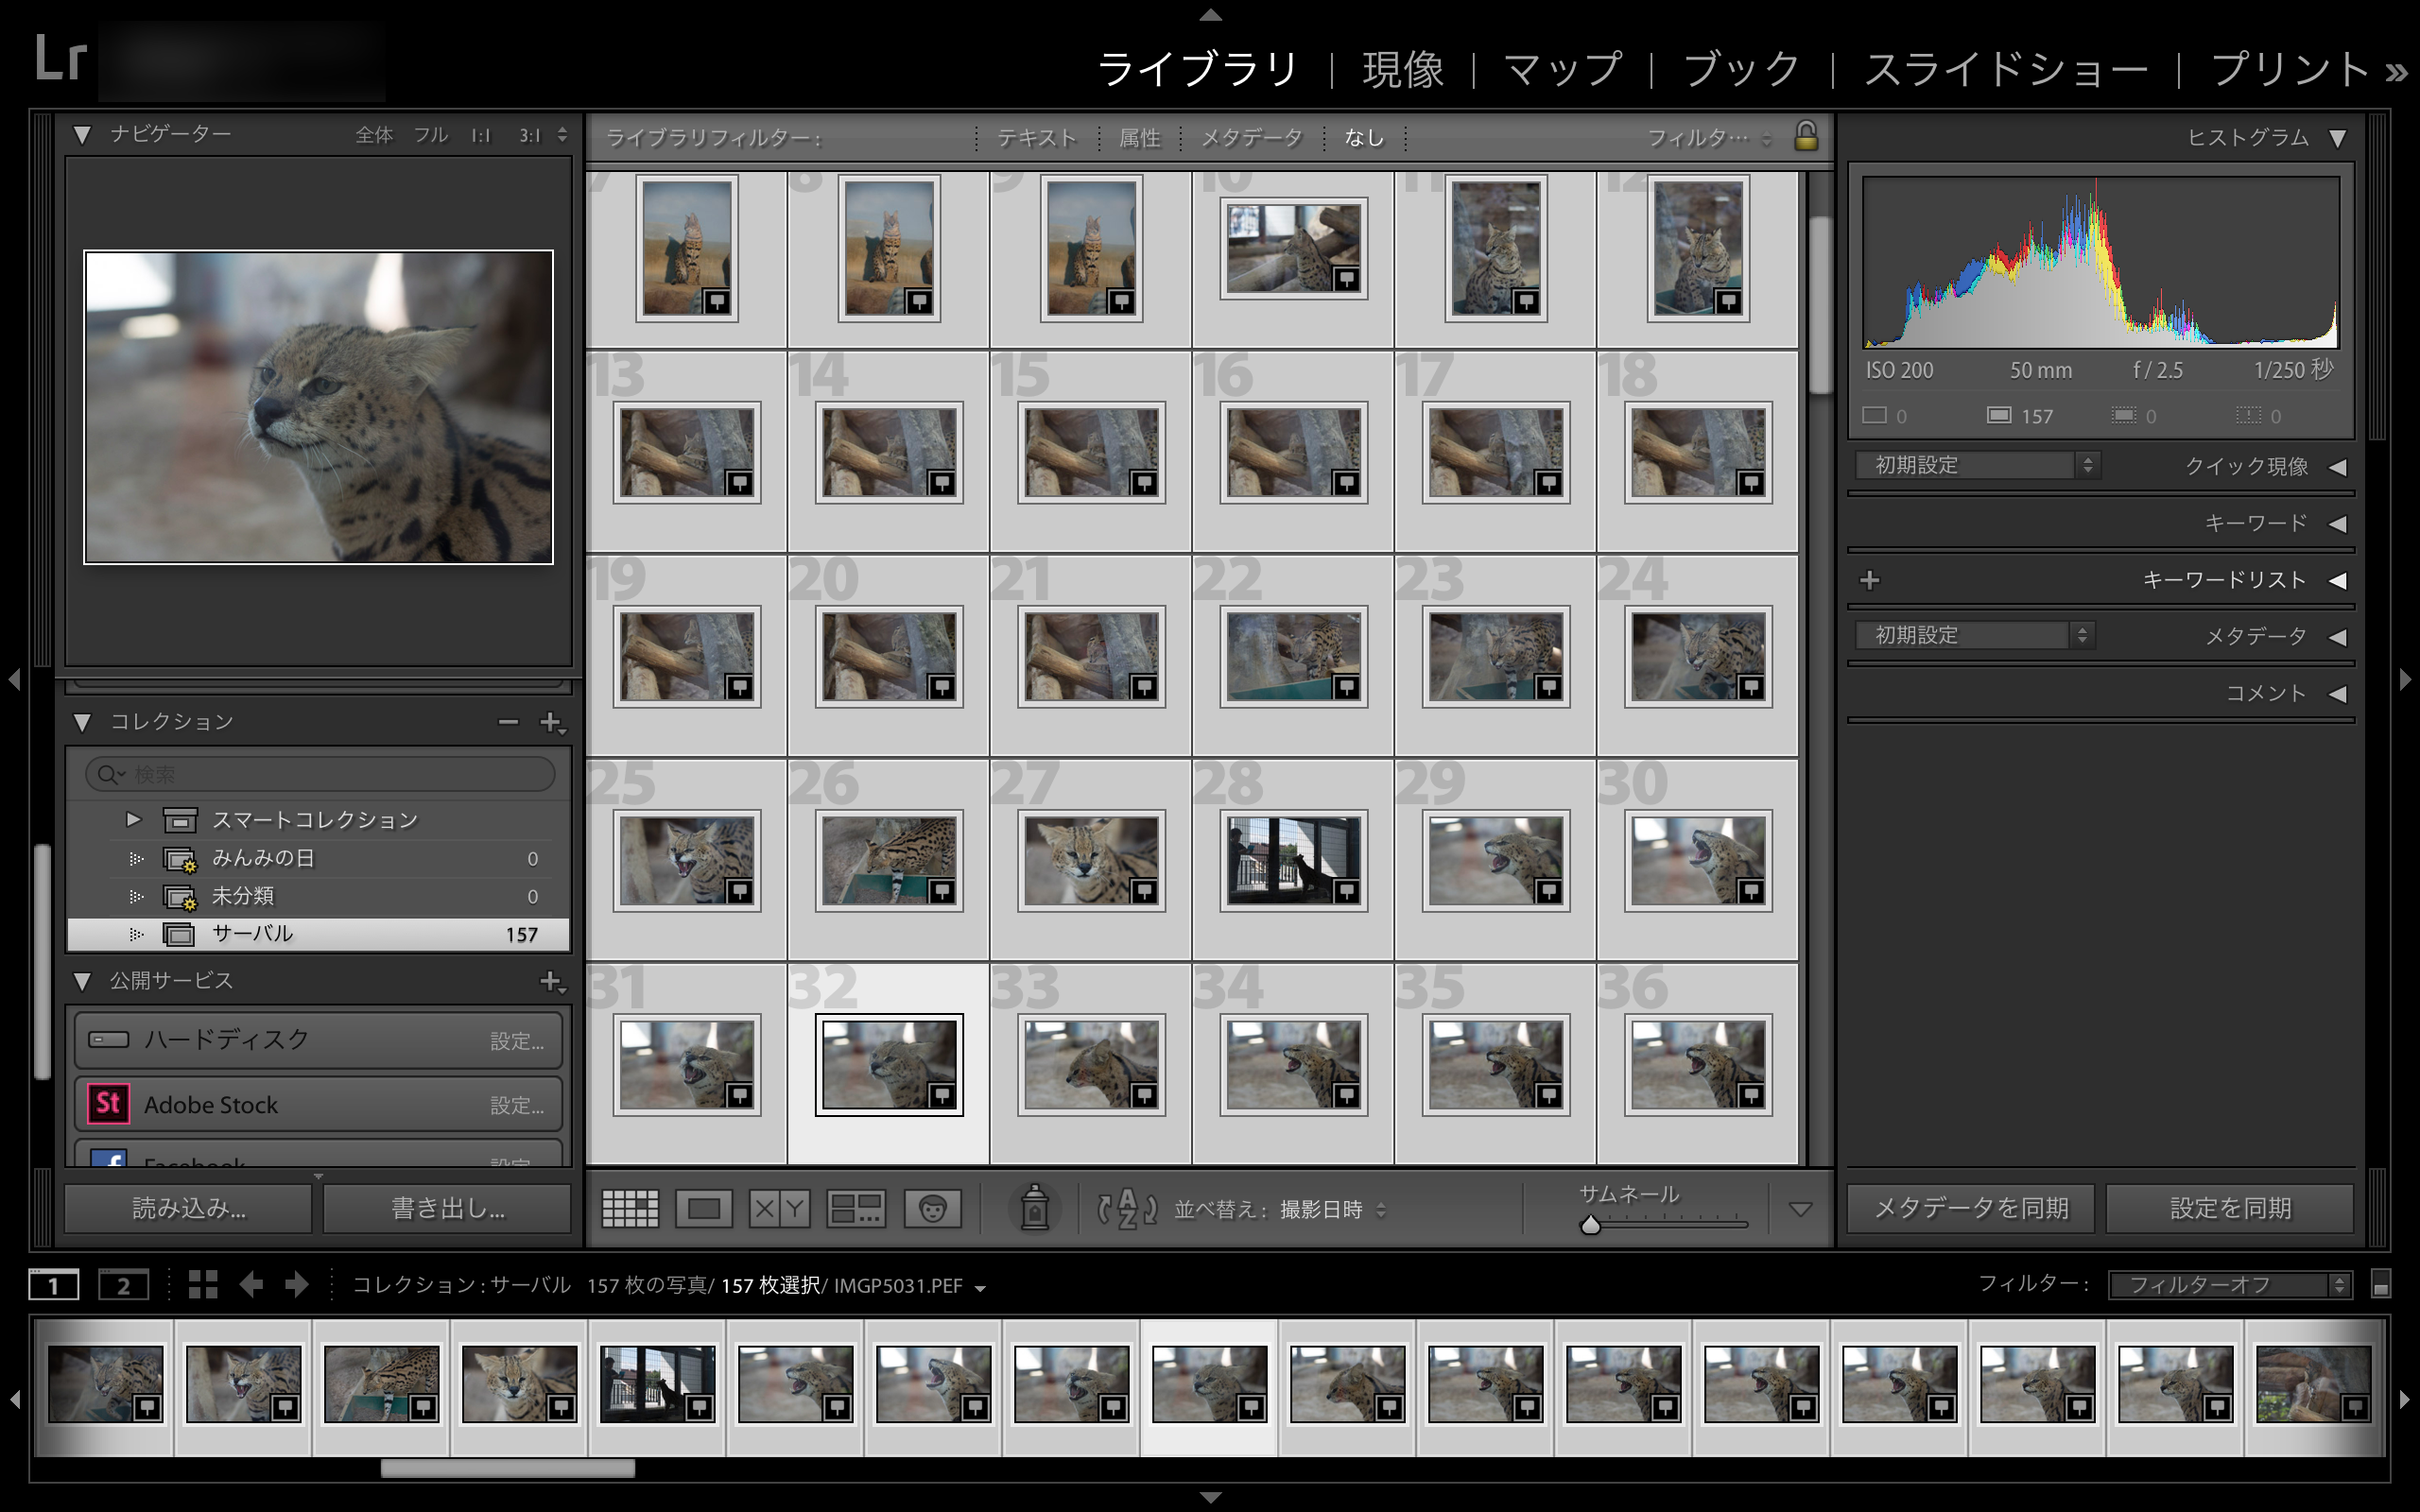Expand the キーワード panel
The height and width of the screenshot is (1512, 2420).
coord(2337,524)
